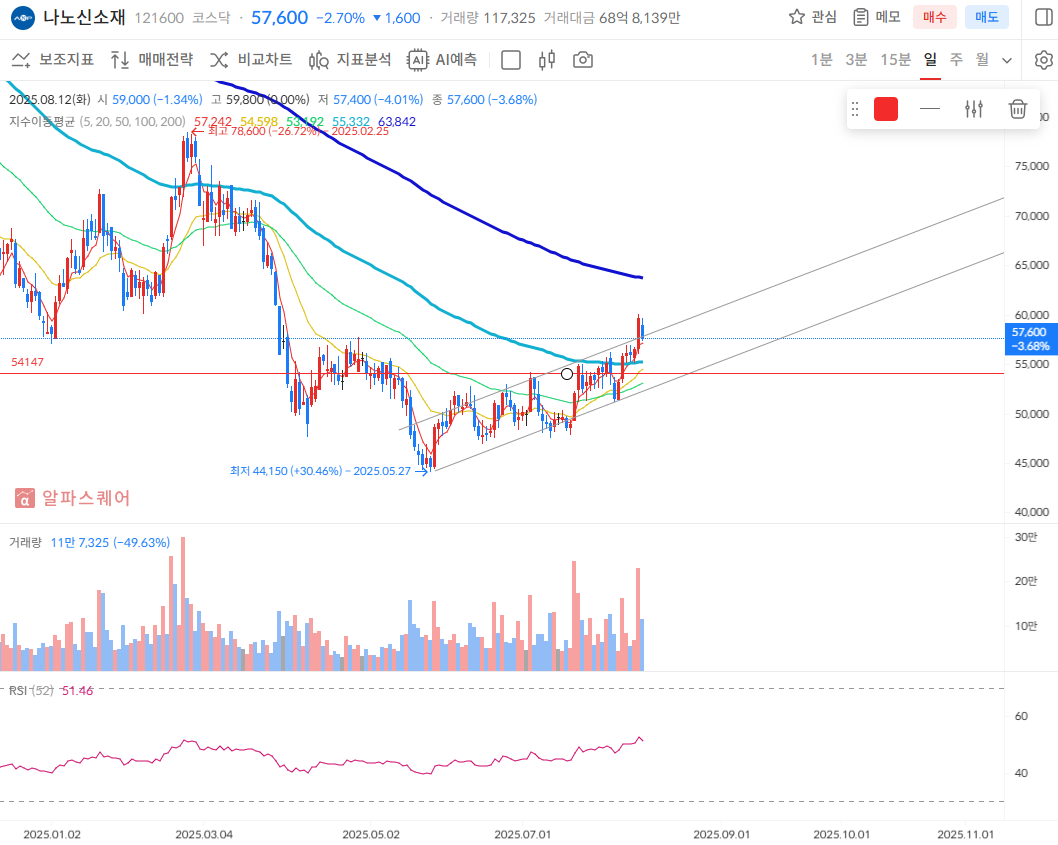The image size is (1058, 845).
Task: Click current price tag 57,600
Action: (1031, 339)
